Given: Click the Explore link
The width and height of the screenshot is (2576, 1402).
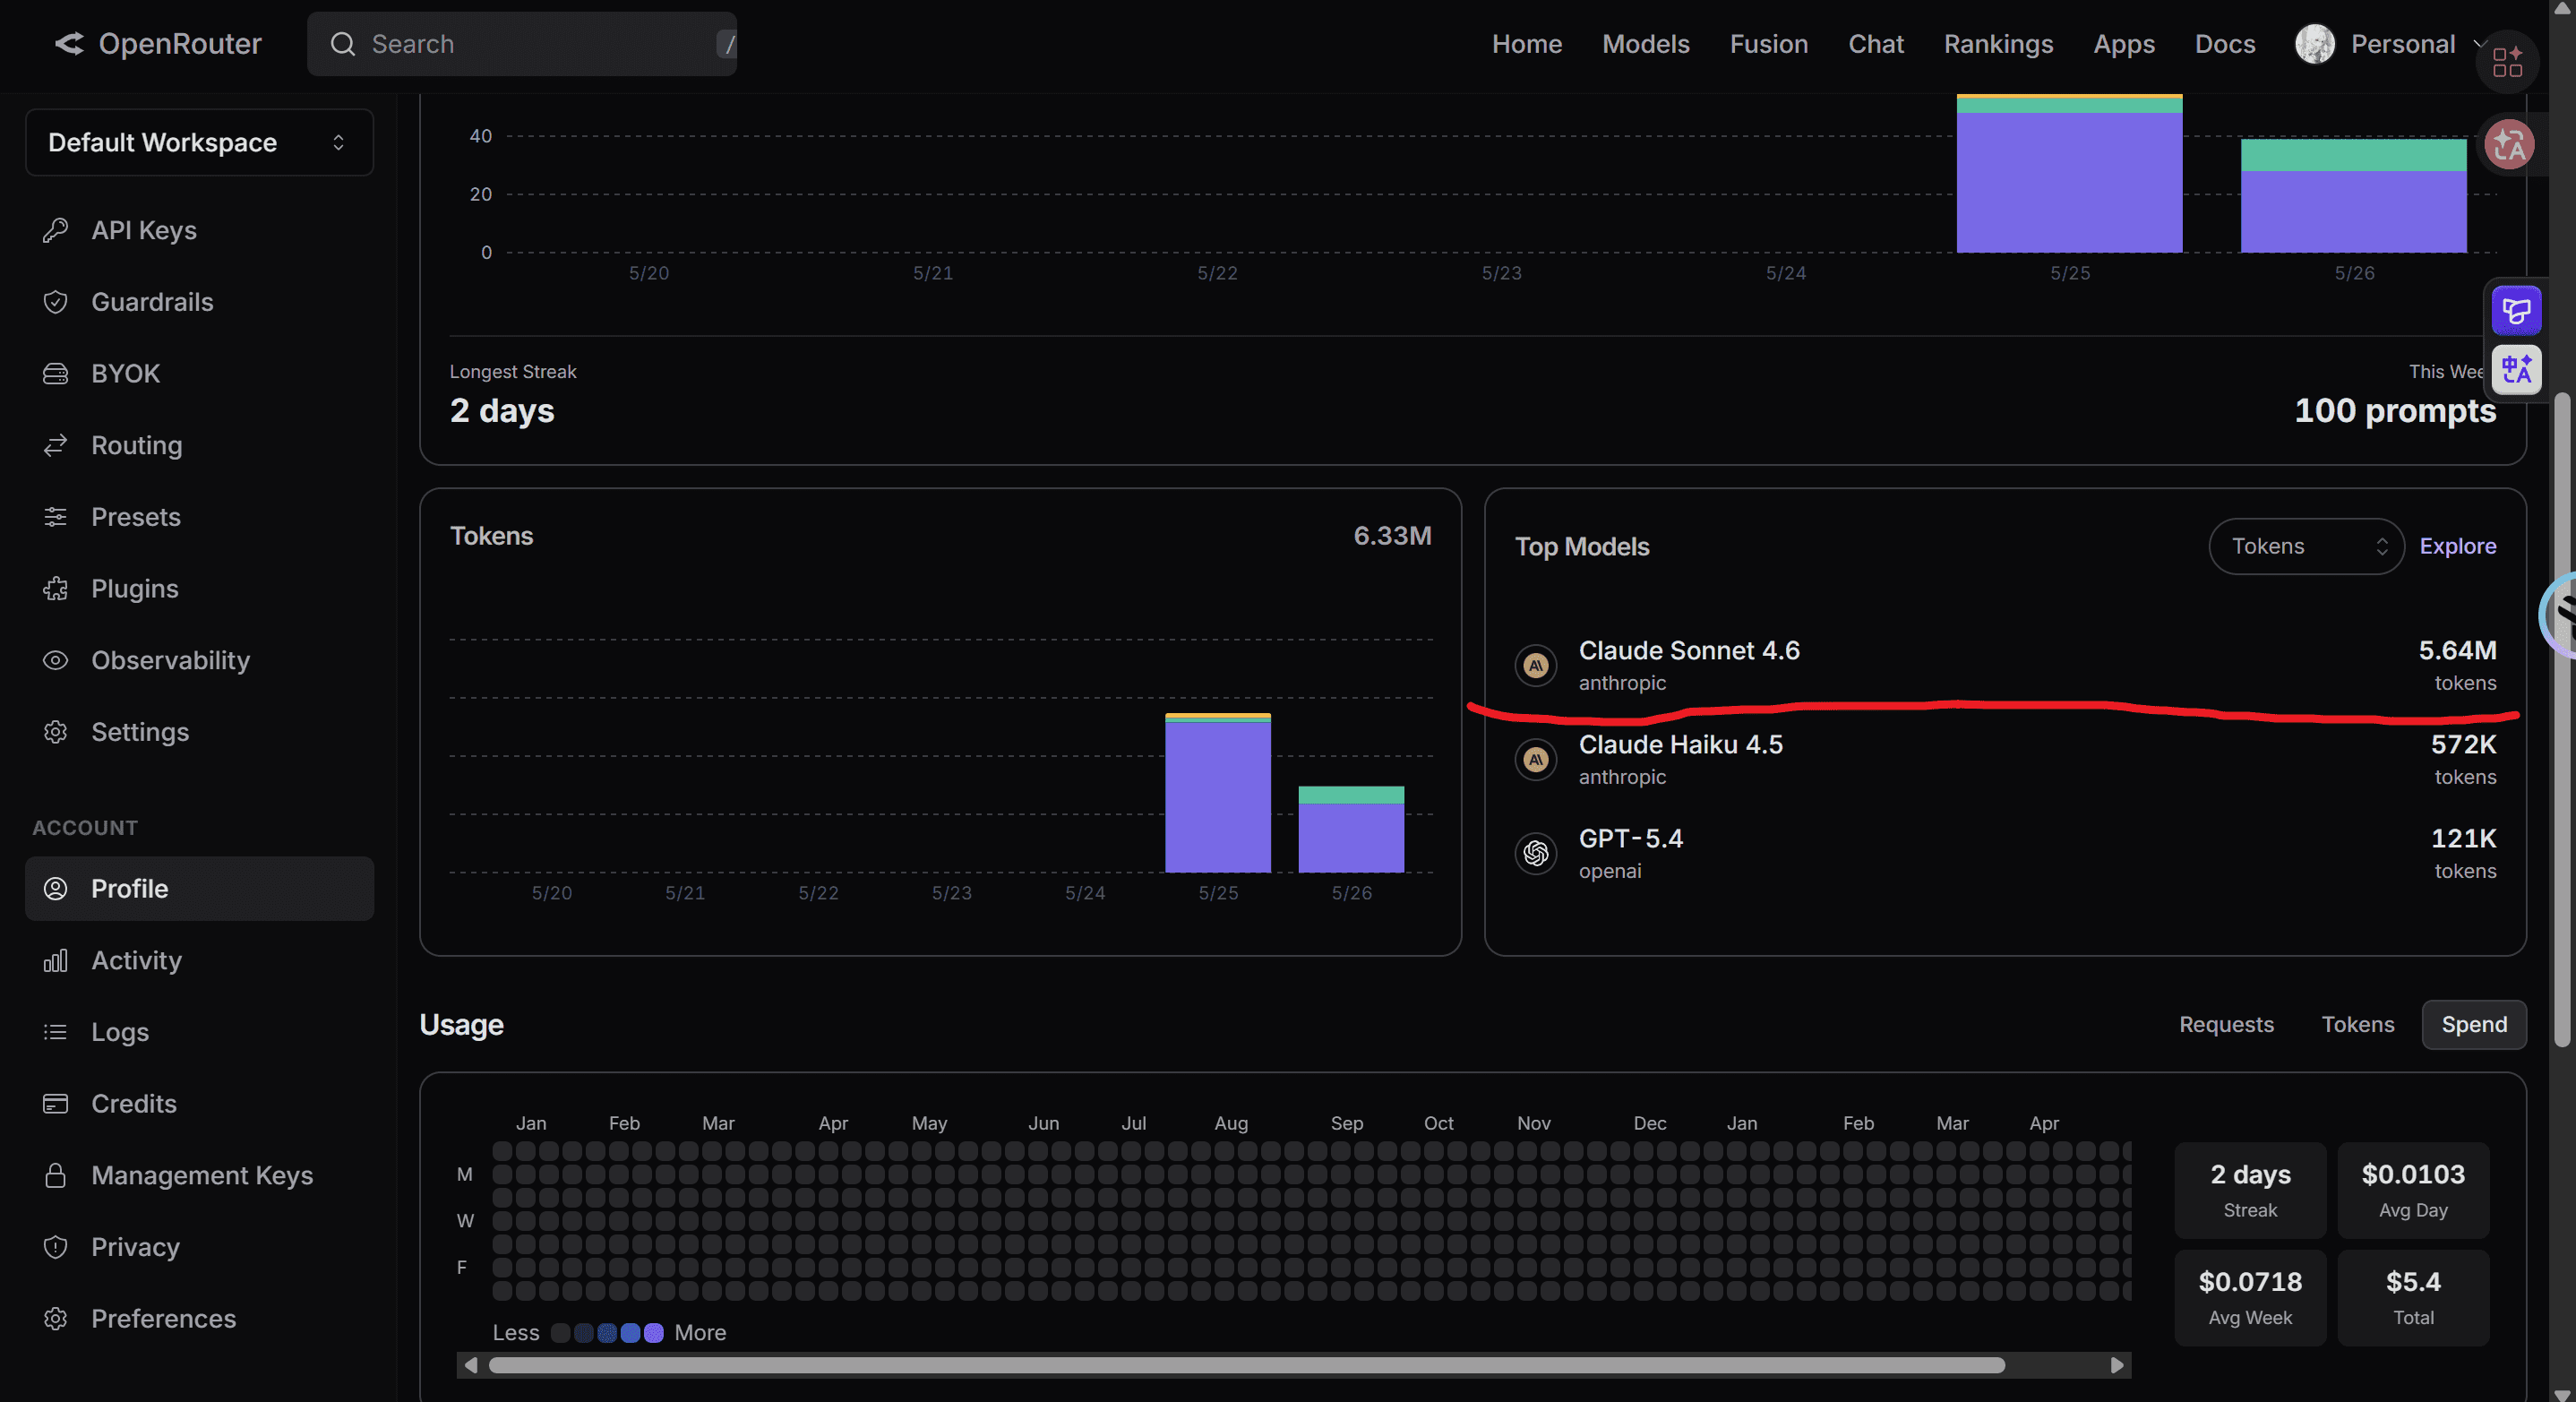Looking at the screenshot, I should (2457, 546).
